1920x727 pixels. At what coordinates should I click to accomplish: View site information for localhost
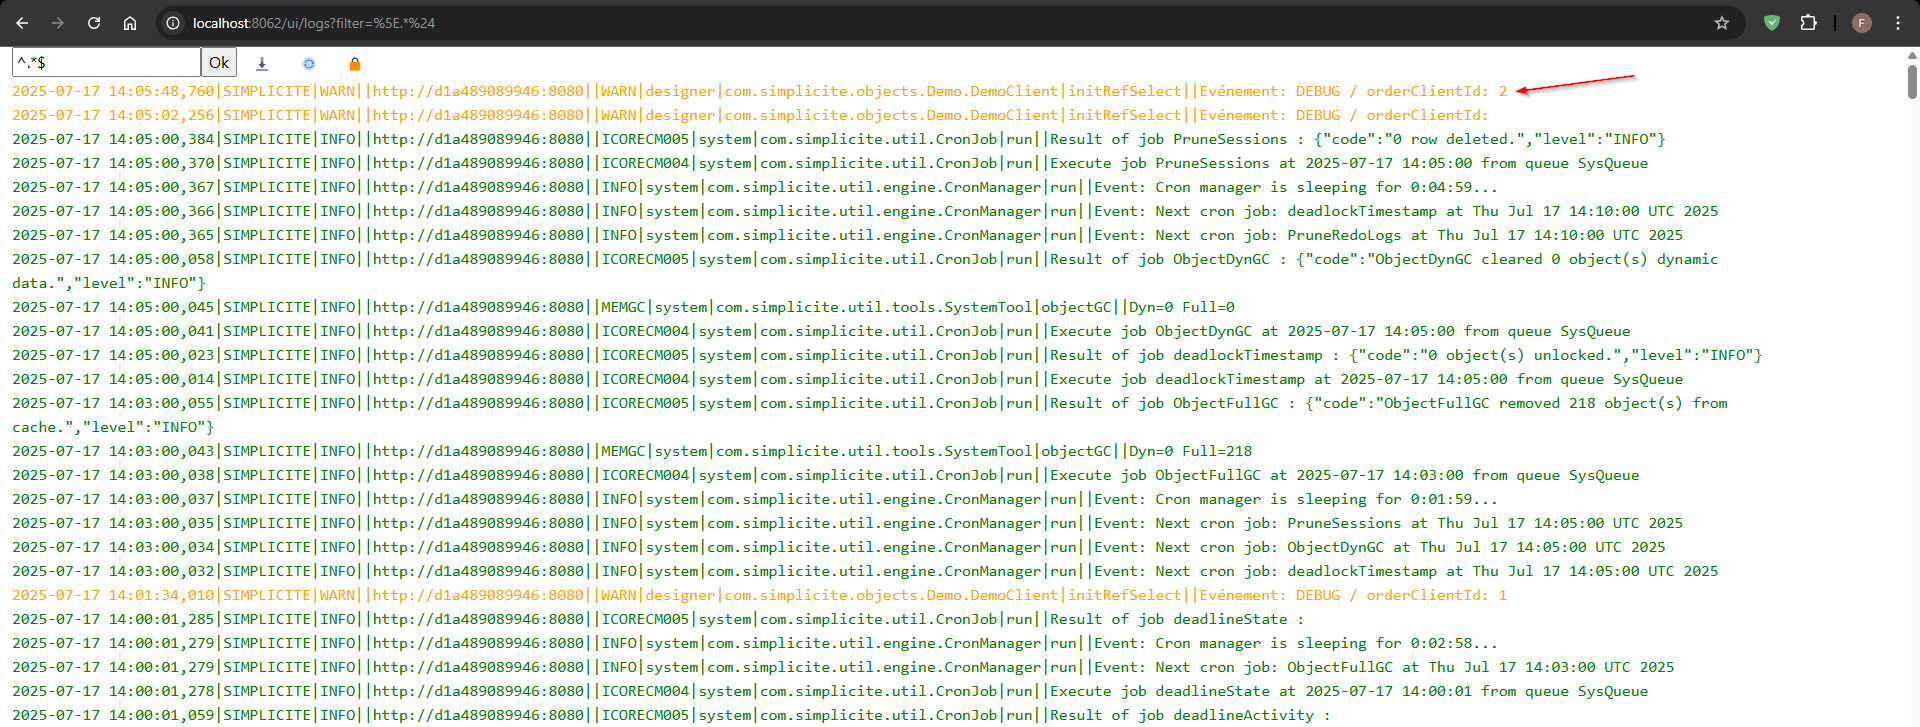(x=173, y=23)
